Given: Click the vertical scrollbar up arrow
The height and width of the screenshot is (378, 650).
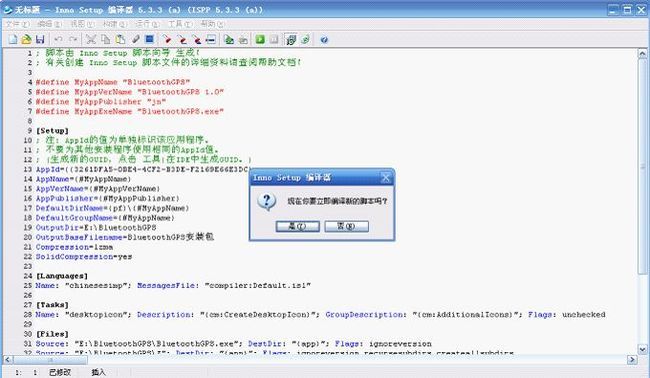Looking at the screenshot, I should 642,53.
